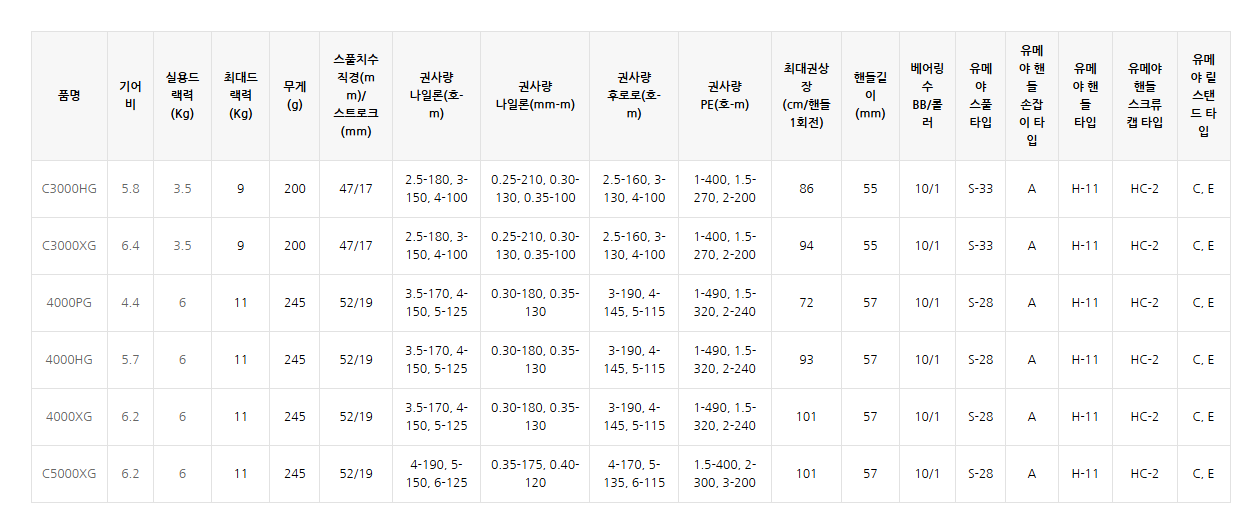Click the 4000HG model name

[x=69, y=360]
